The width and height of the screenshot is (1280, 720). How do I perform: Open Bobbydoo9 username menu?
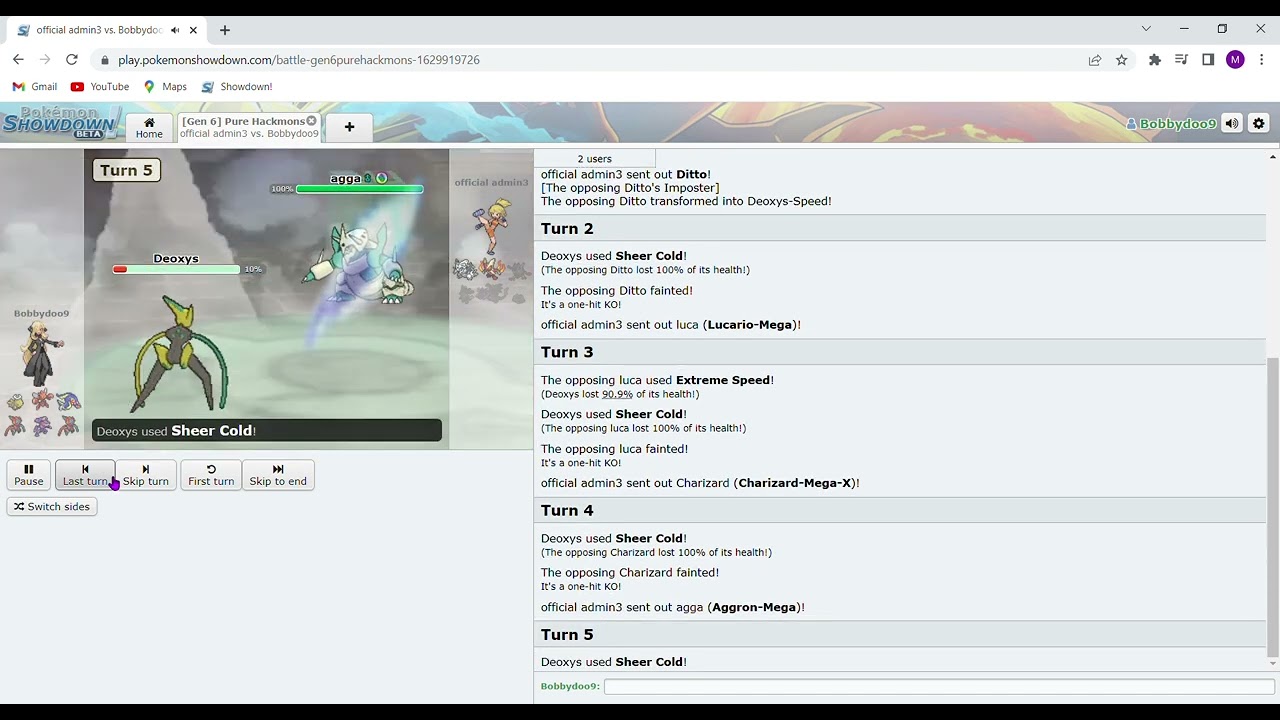point(1171,124)
